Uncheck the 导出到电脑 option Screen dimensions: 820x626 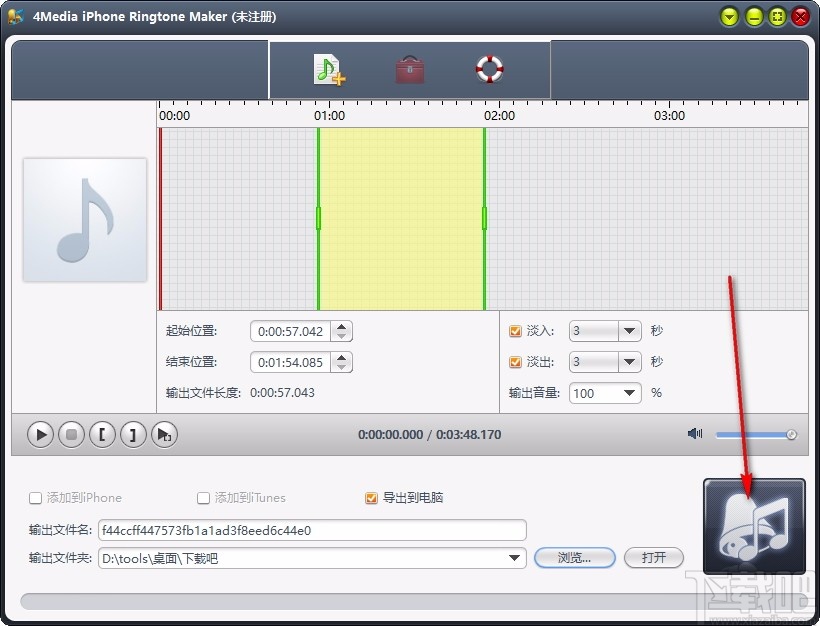tap(370, 498)
